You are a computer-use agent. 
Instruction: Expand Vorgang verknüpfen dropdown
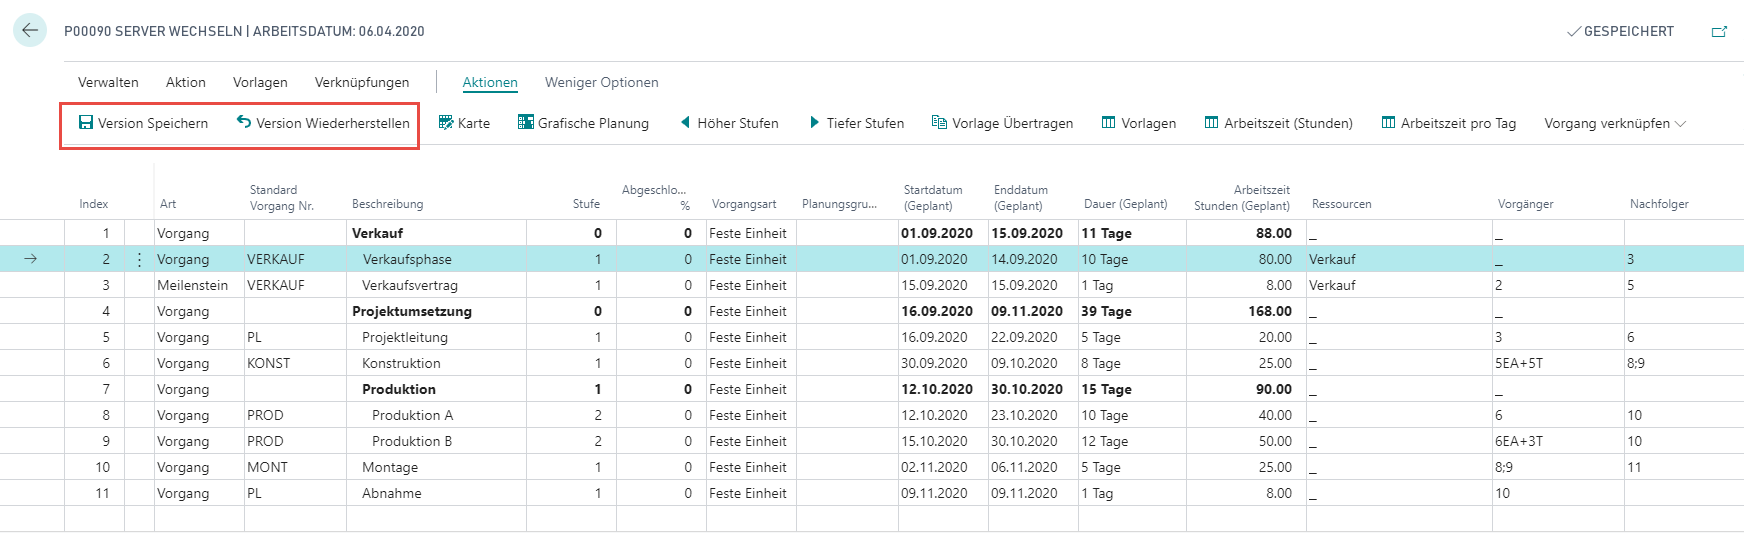point(1615,123)
